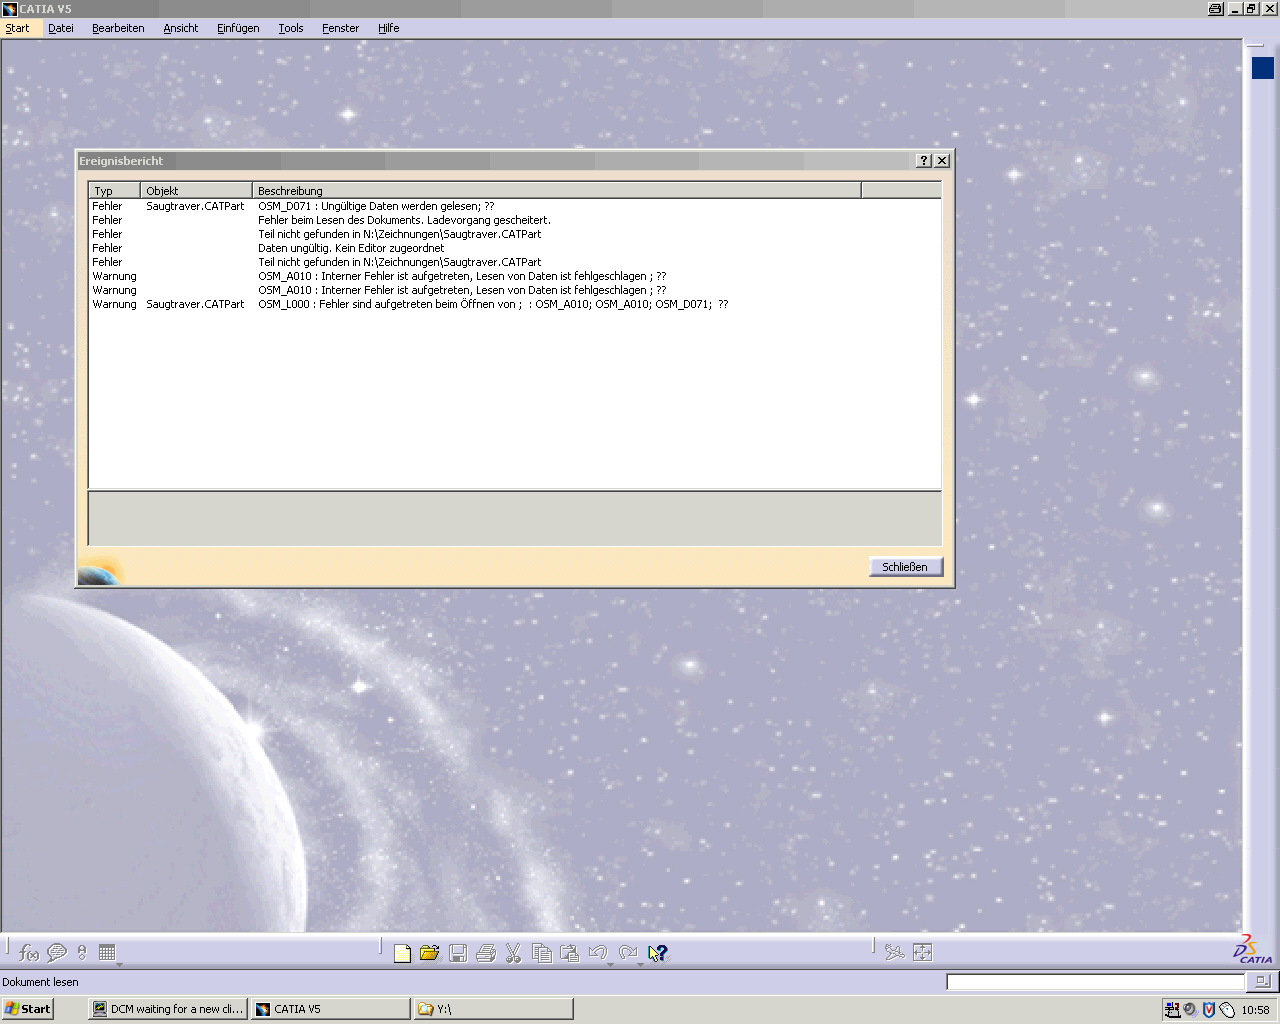1280x1024 pixels.
Task: Select the row 'OSM_D071 : Ungültige Daten werden gelesen'
Action: point(515,206)
